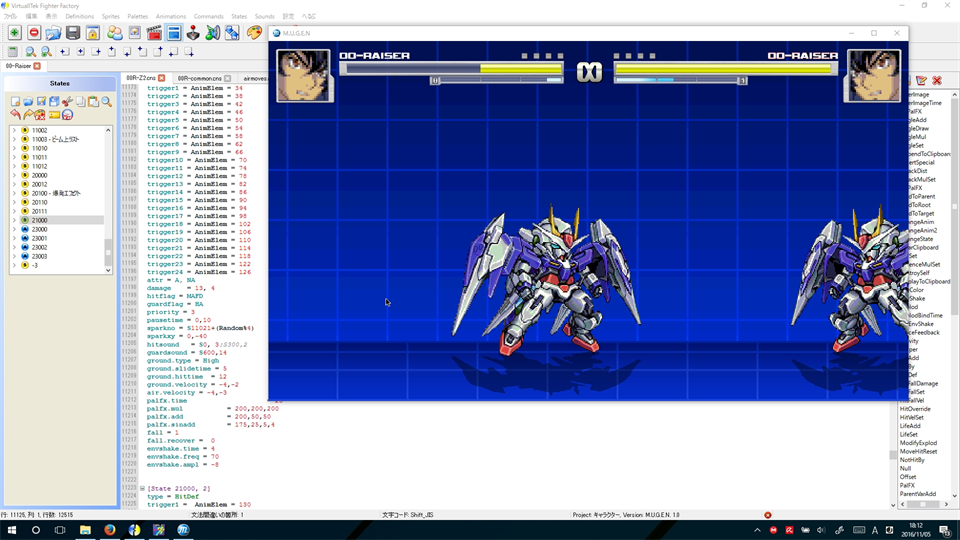Close the 00R-Z2.cns tab

coord(162,78)
